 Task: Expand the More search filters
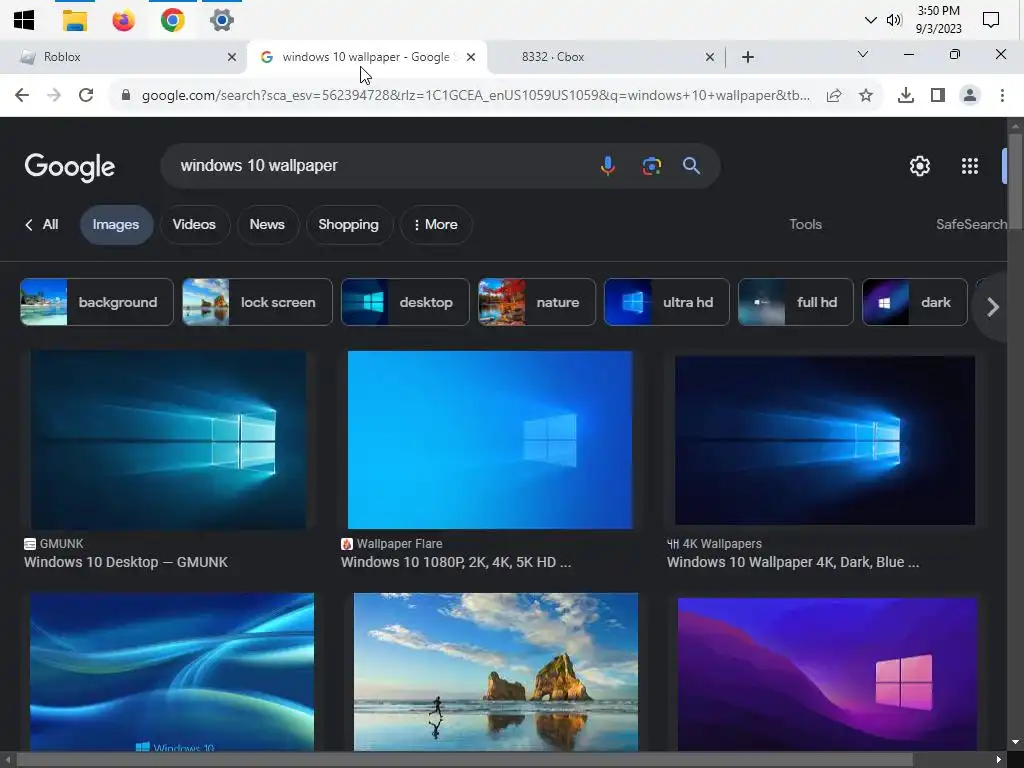tap(436, 225)
